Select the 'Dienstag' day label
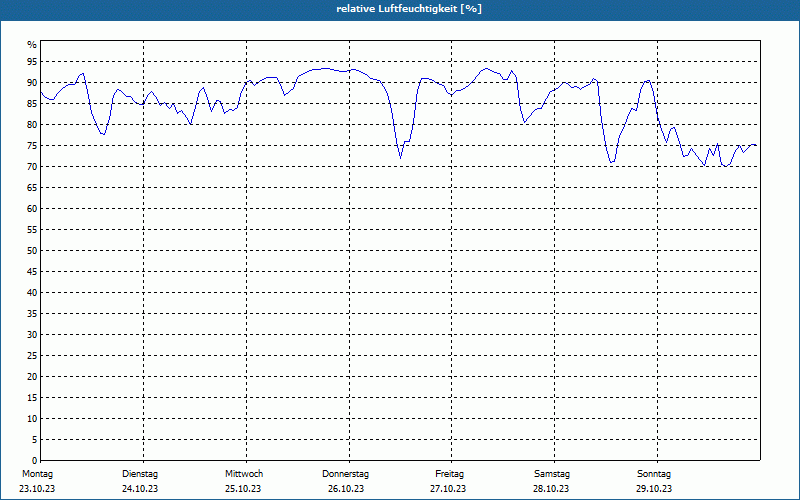Image resolution: width=800 pixels, height=500 pixels. pyautogui.click(x=140, y=474)
